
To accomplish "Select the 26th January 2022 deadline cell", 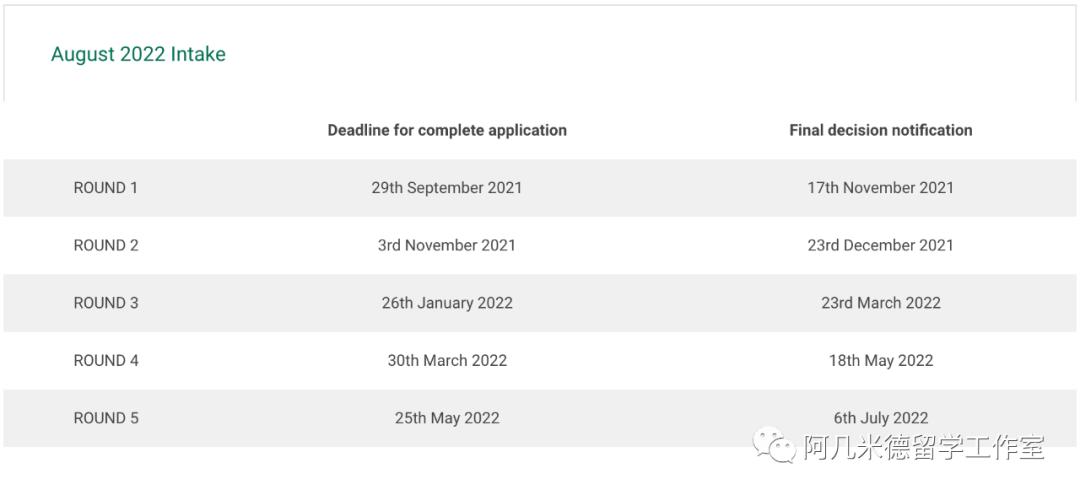I will click(447, 303).
